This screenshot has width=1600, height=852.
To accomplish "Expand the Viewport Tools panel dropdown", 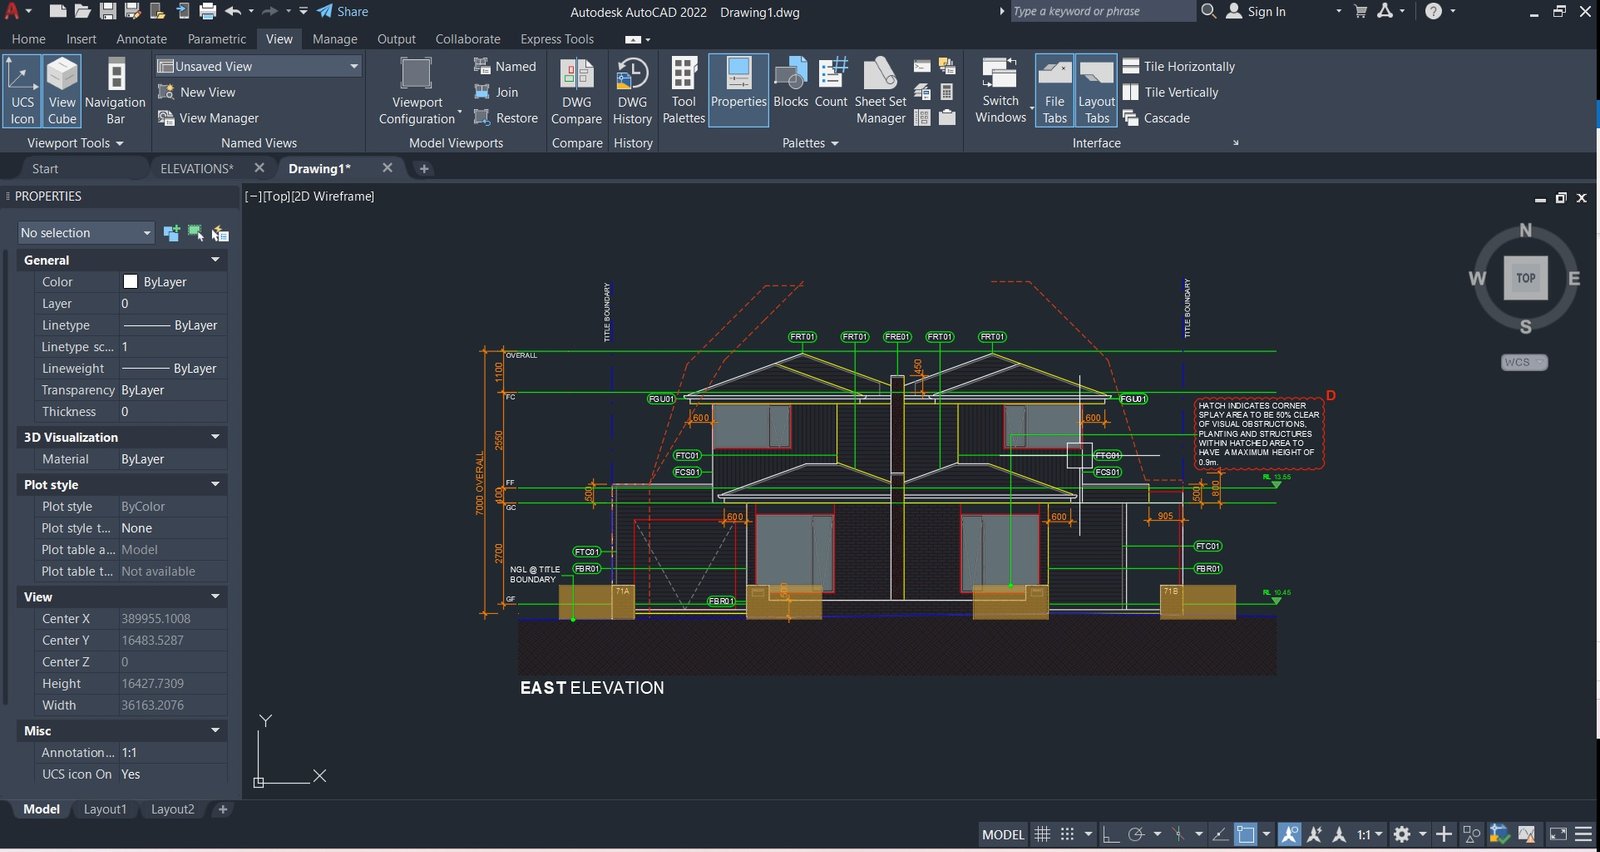I will pos(75,143).
